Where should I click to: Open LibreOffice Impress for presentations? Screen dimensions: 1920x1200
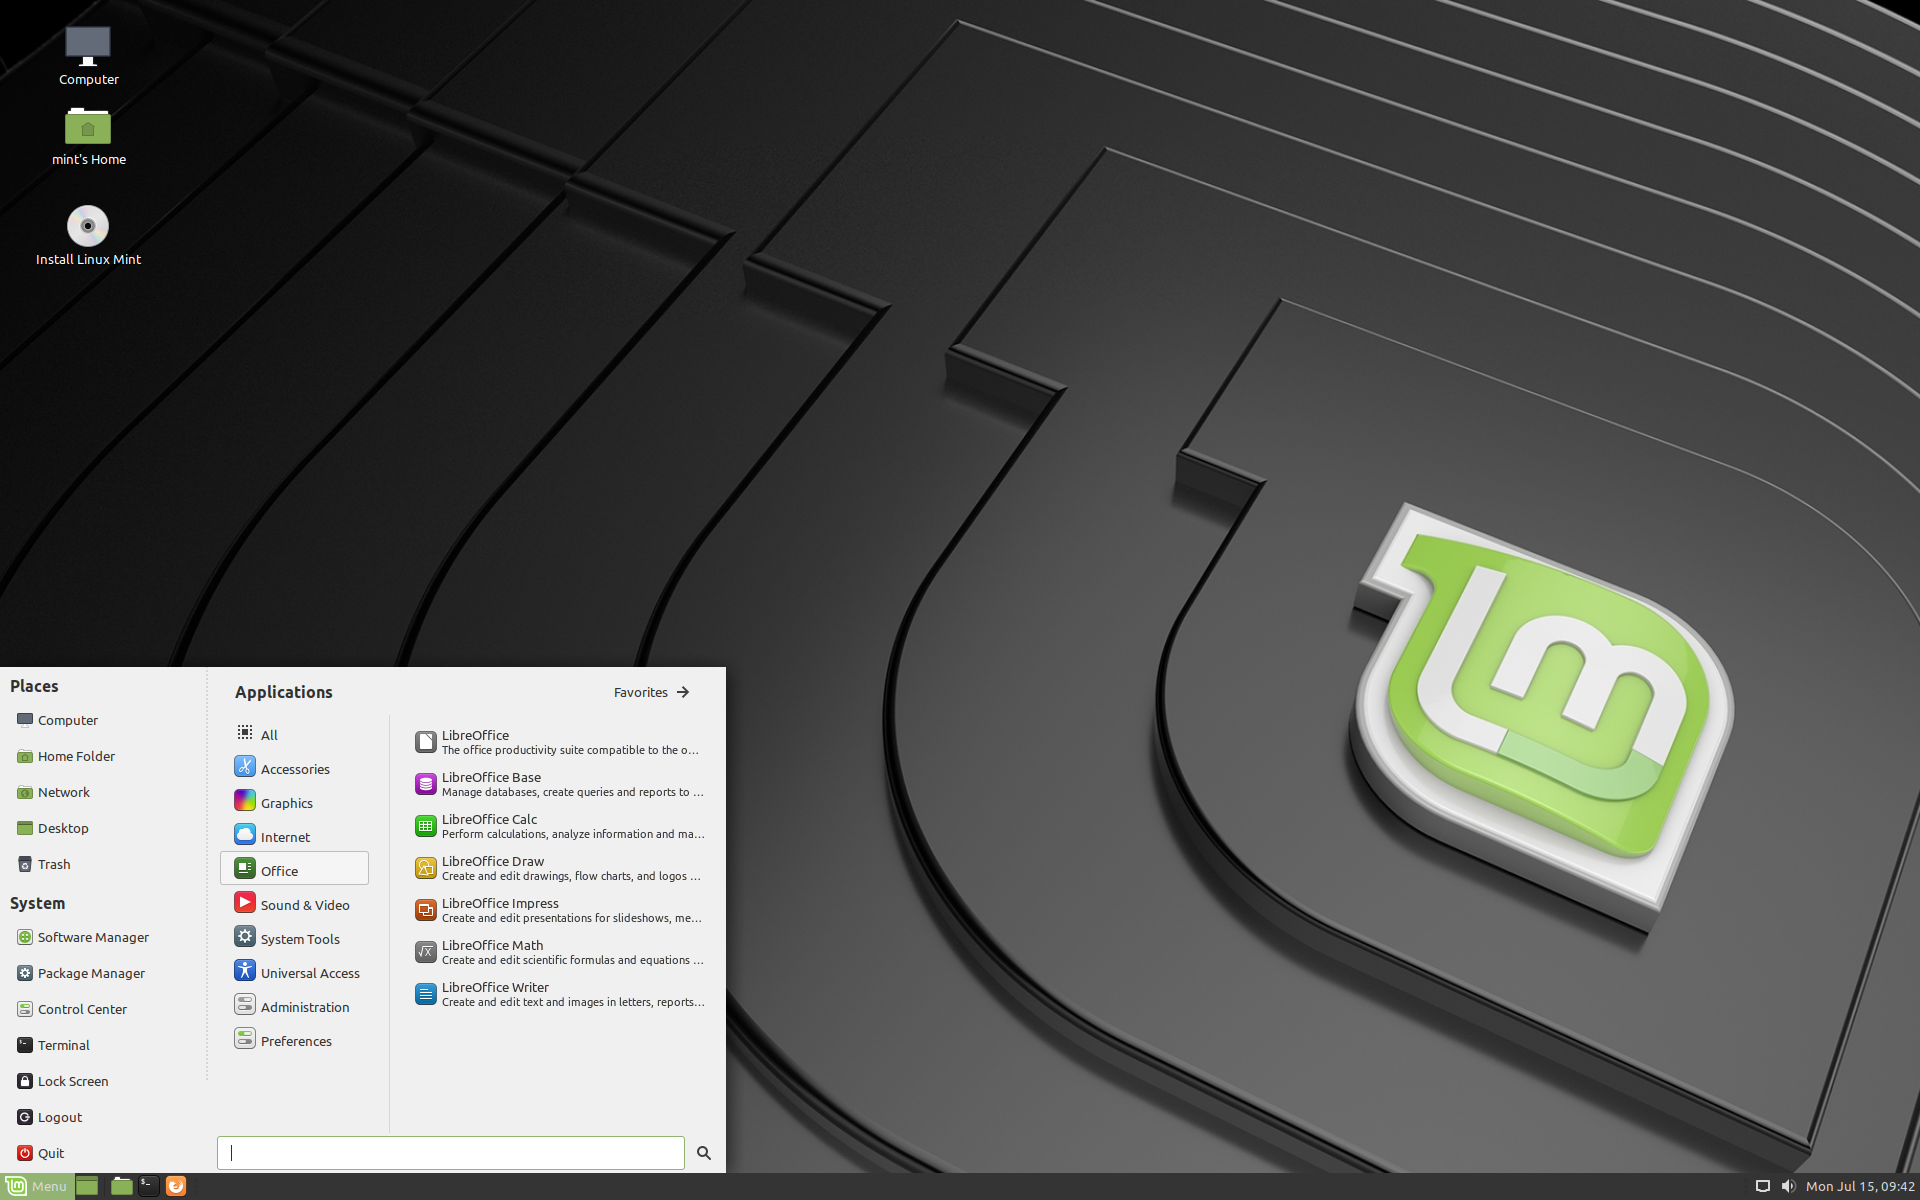pos(499,909)
